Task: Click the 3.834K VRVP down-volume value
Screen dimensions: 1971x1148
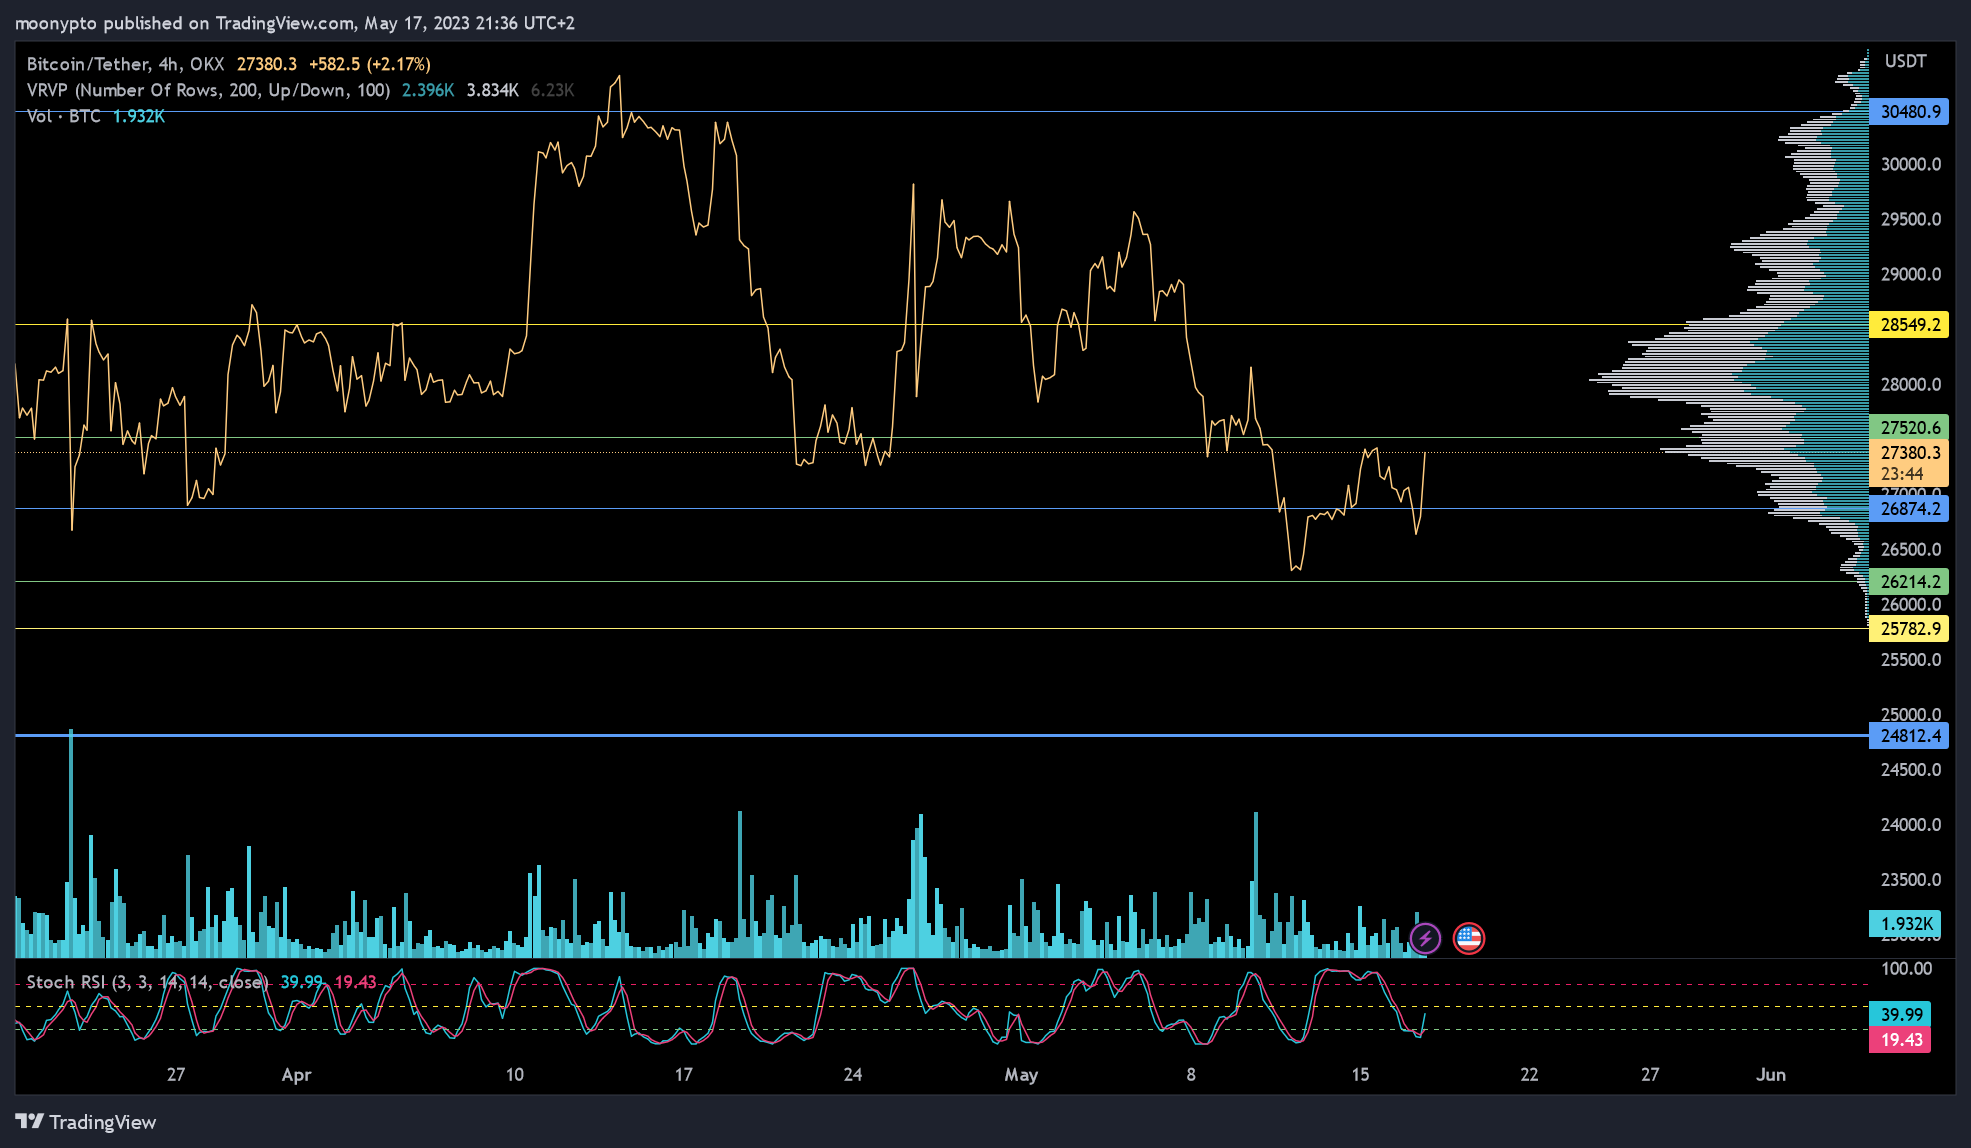Action: pos(492,90)
